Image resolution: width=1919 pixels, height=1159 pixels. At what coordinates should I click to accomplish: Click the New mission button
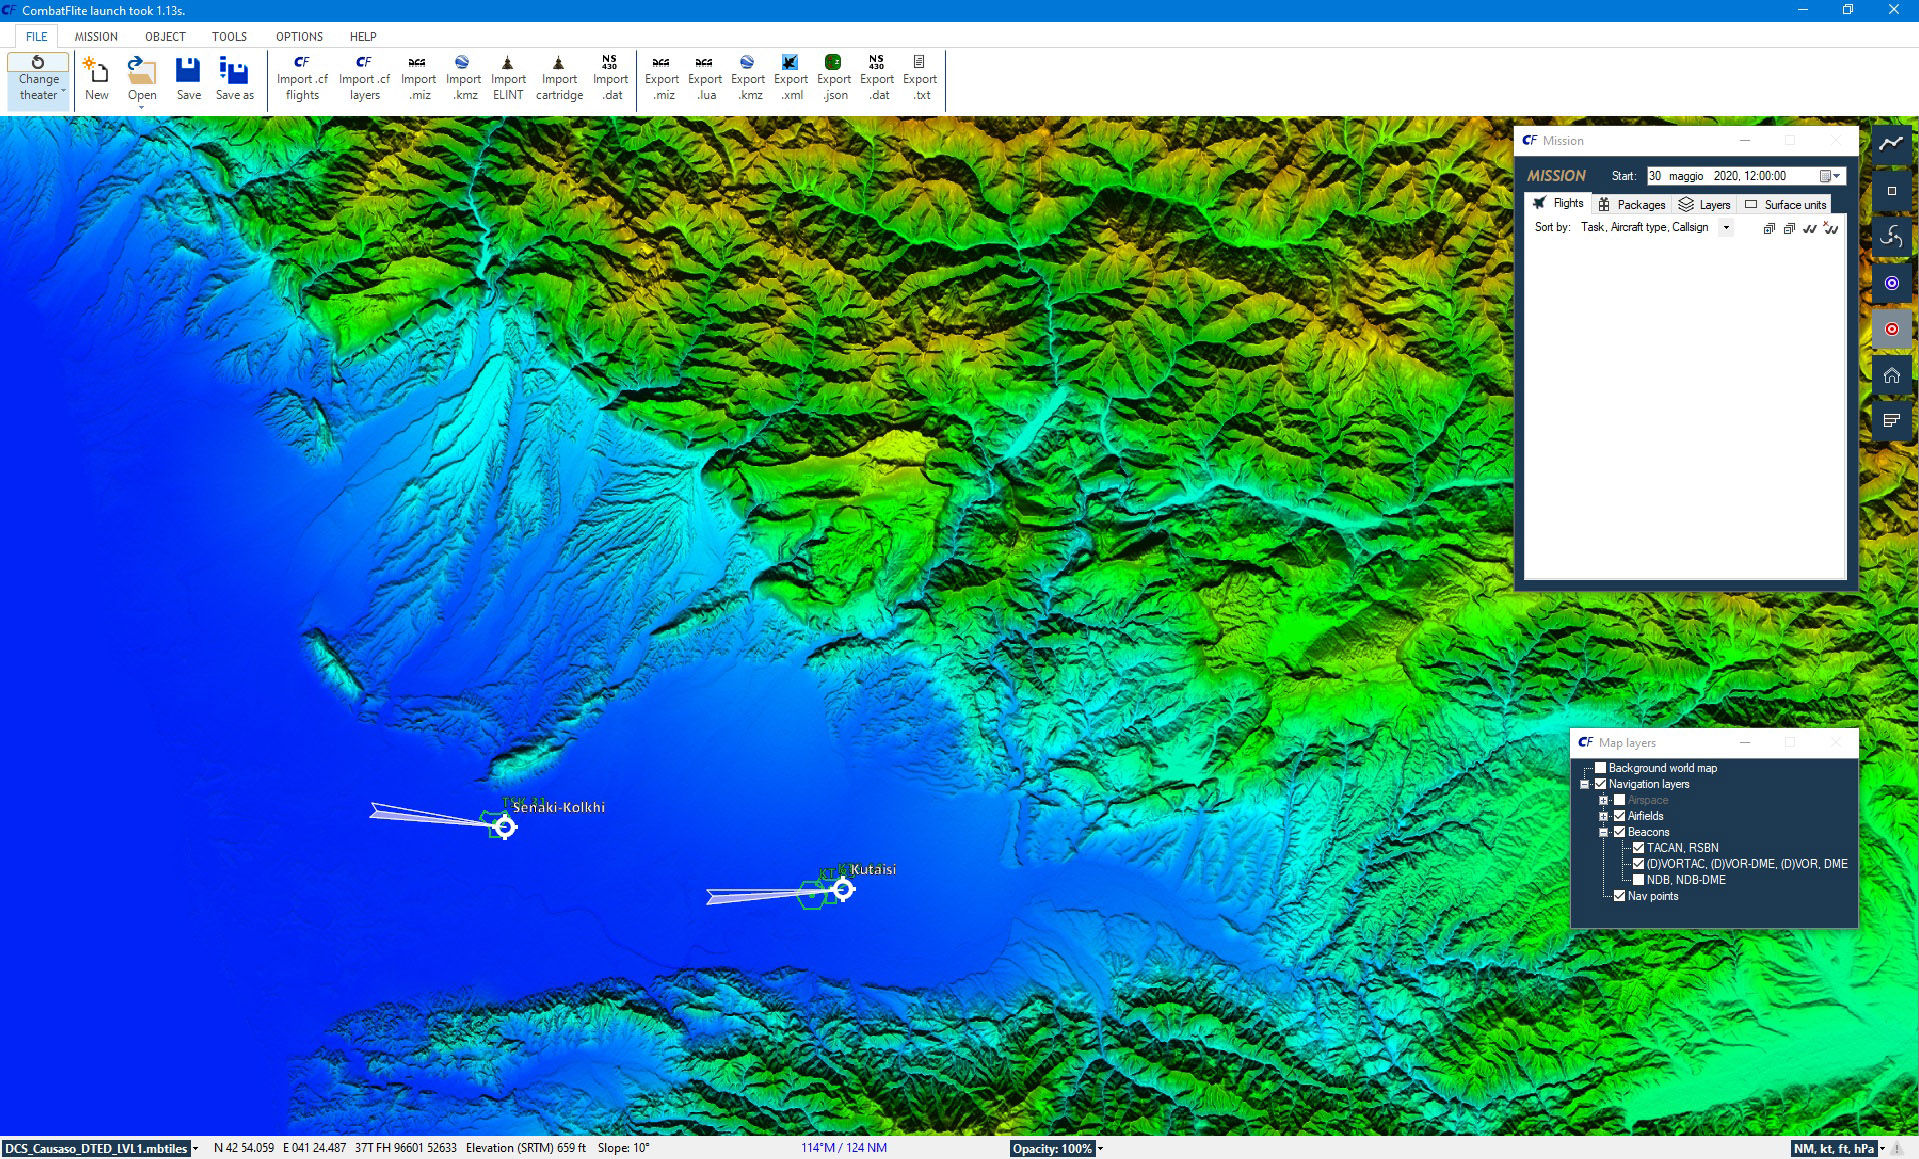(x=97, y=78)
